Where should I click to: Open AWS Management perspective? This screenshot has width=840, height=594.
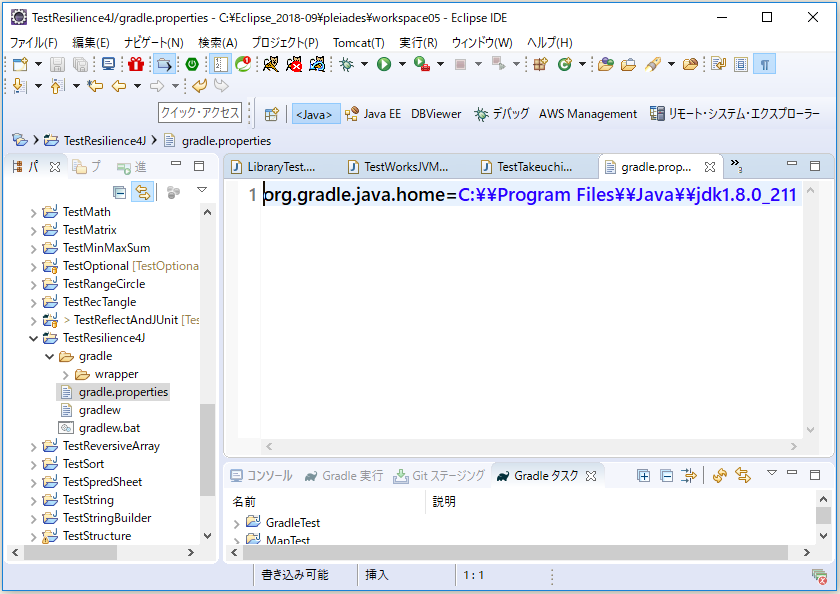point(588,114)
